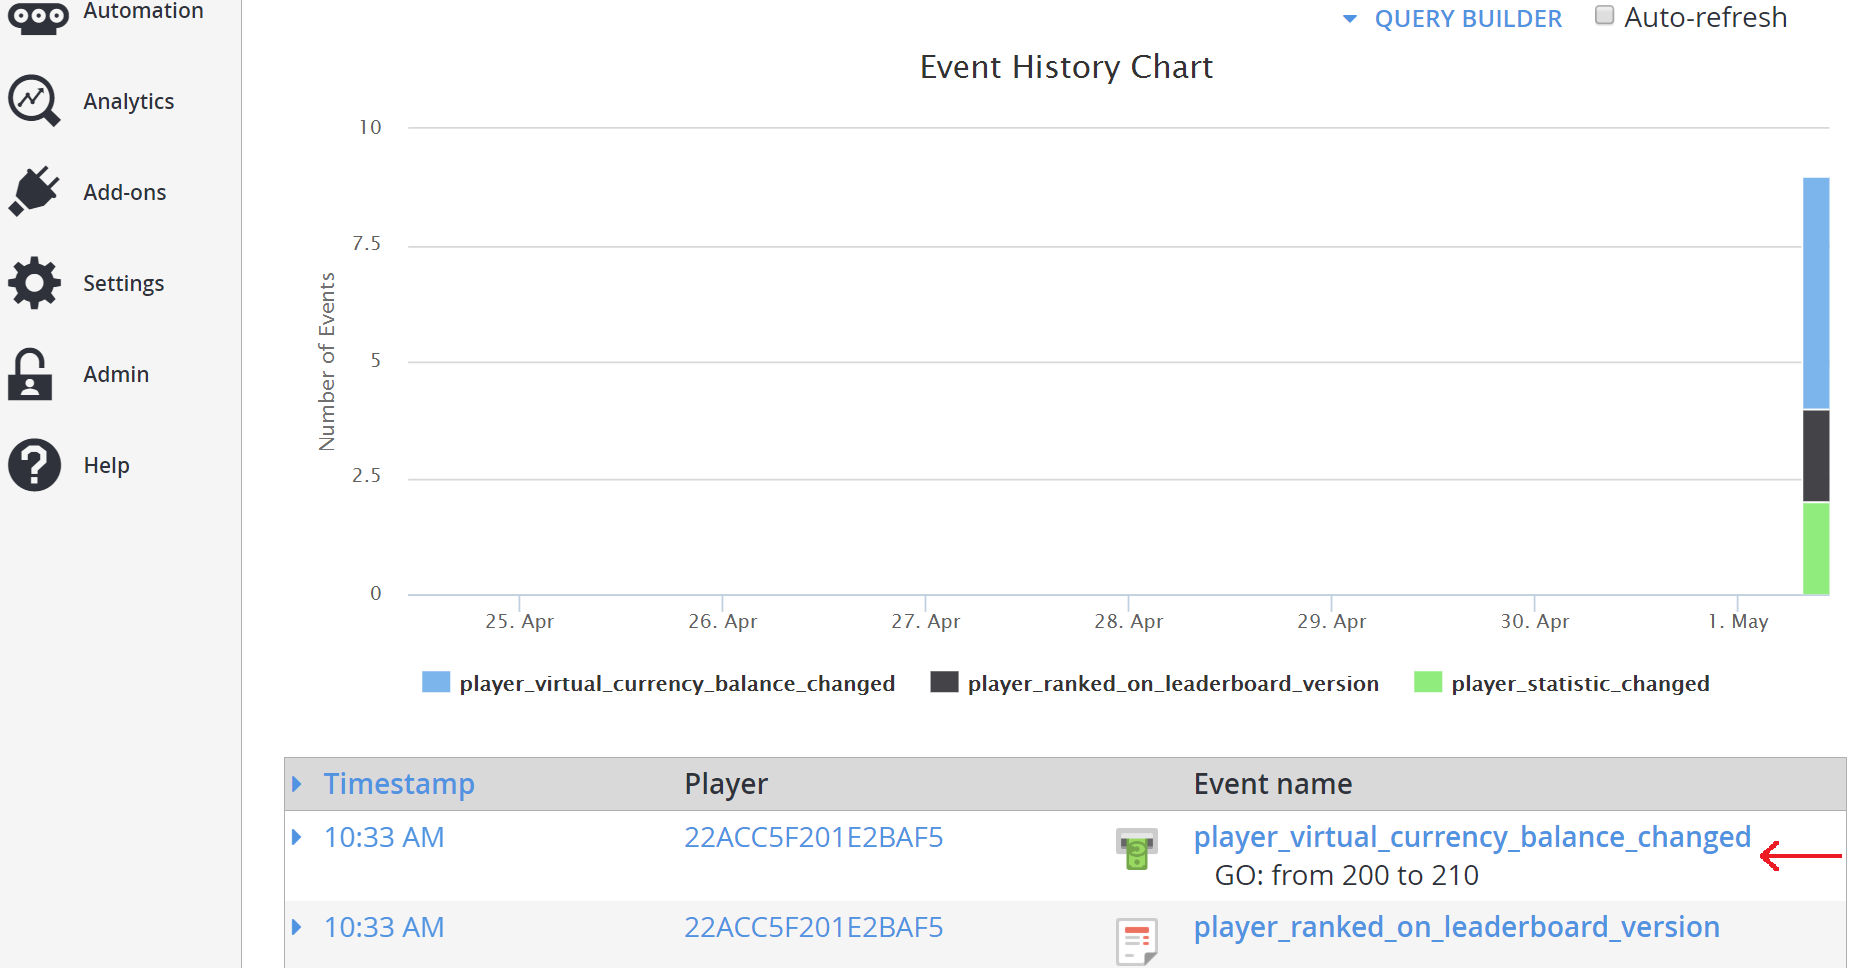Screen dimensions: 1861x968
Task: Open the Add-ons panel
Action: click(124, 192)
